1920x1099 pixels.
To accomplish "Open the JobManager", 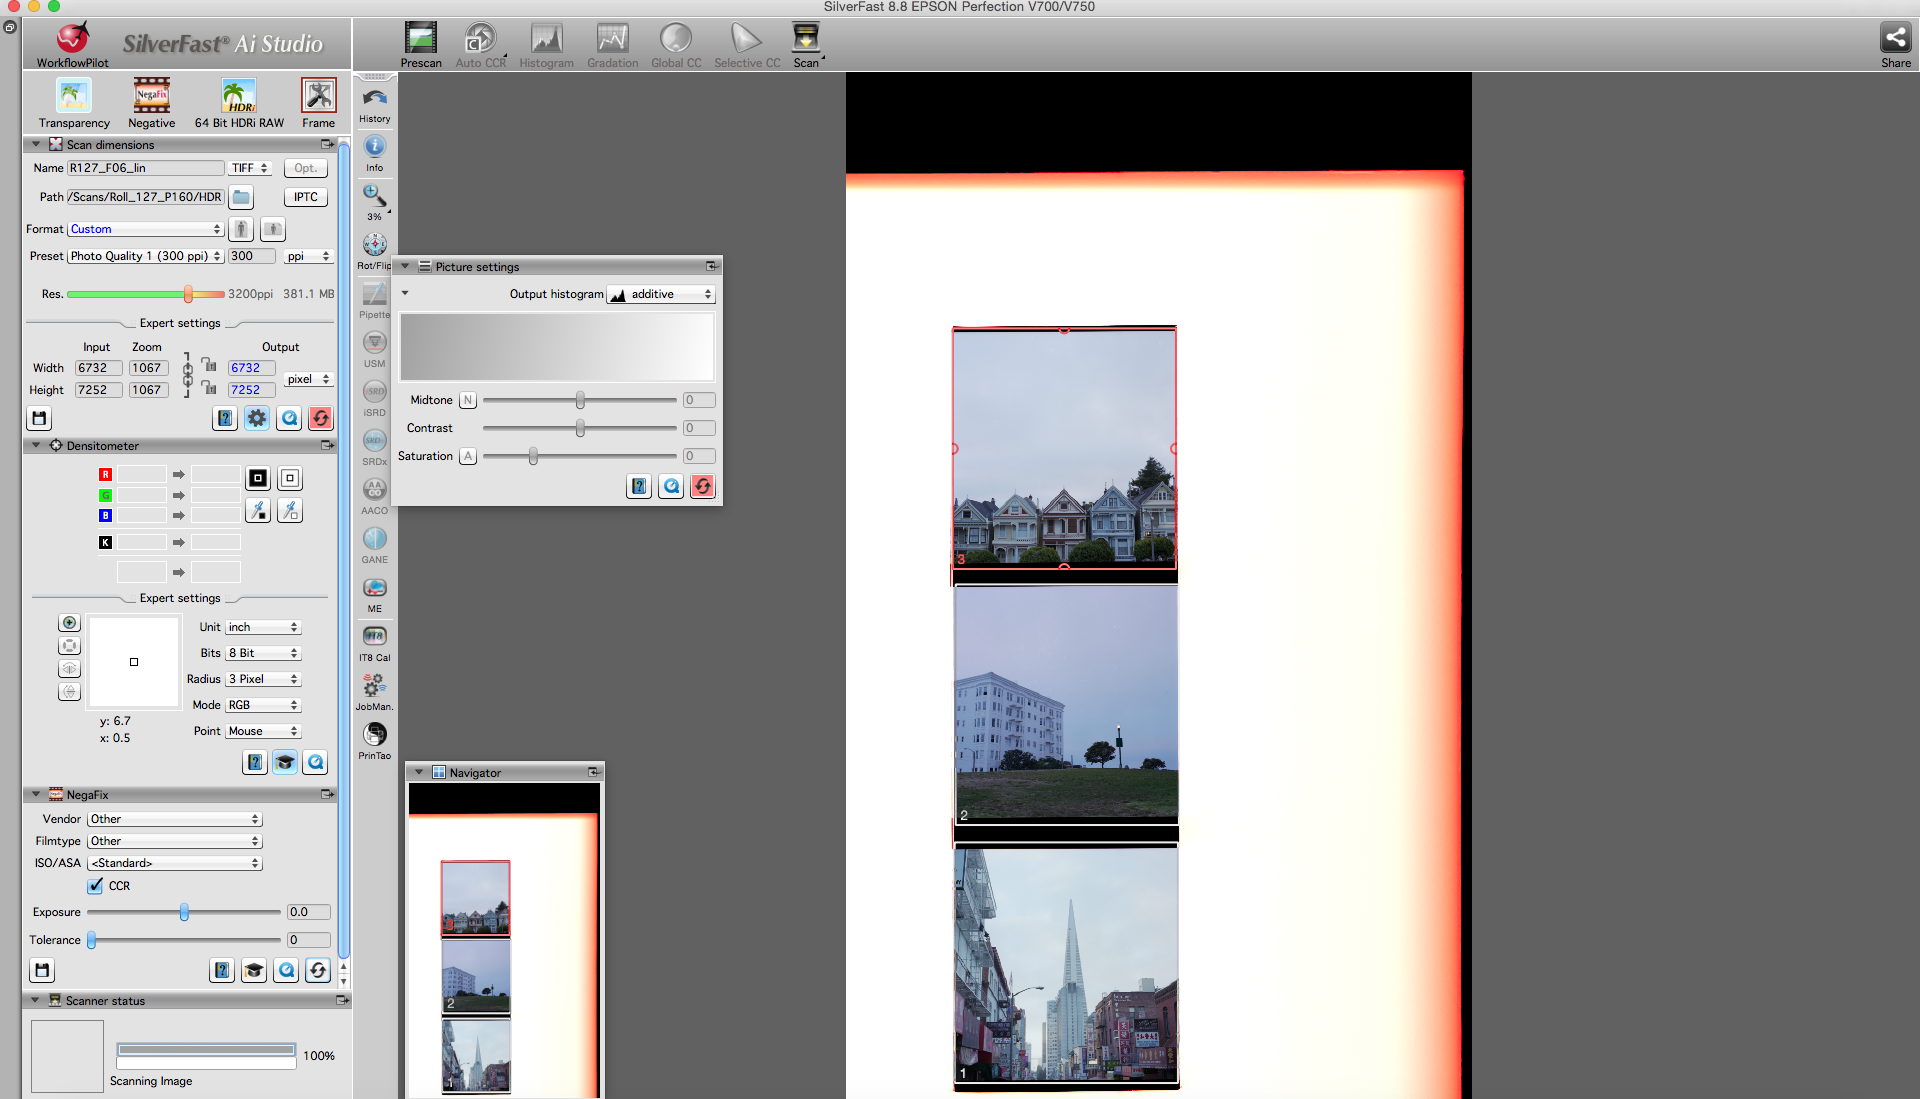I will (375, 692).
